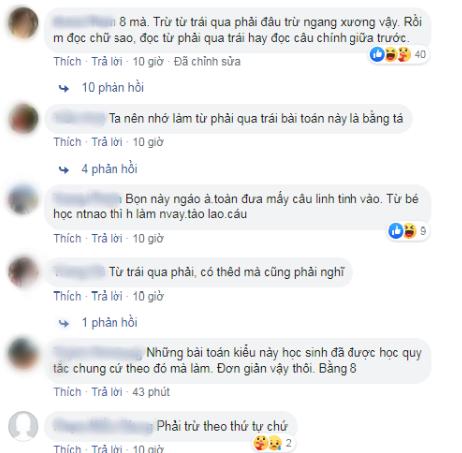Click Thích under 'Bọn này ngáo' comment

coord(68,239)
